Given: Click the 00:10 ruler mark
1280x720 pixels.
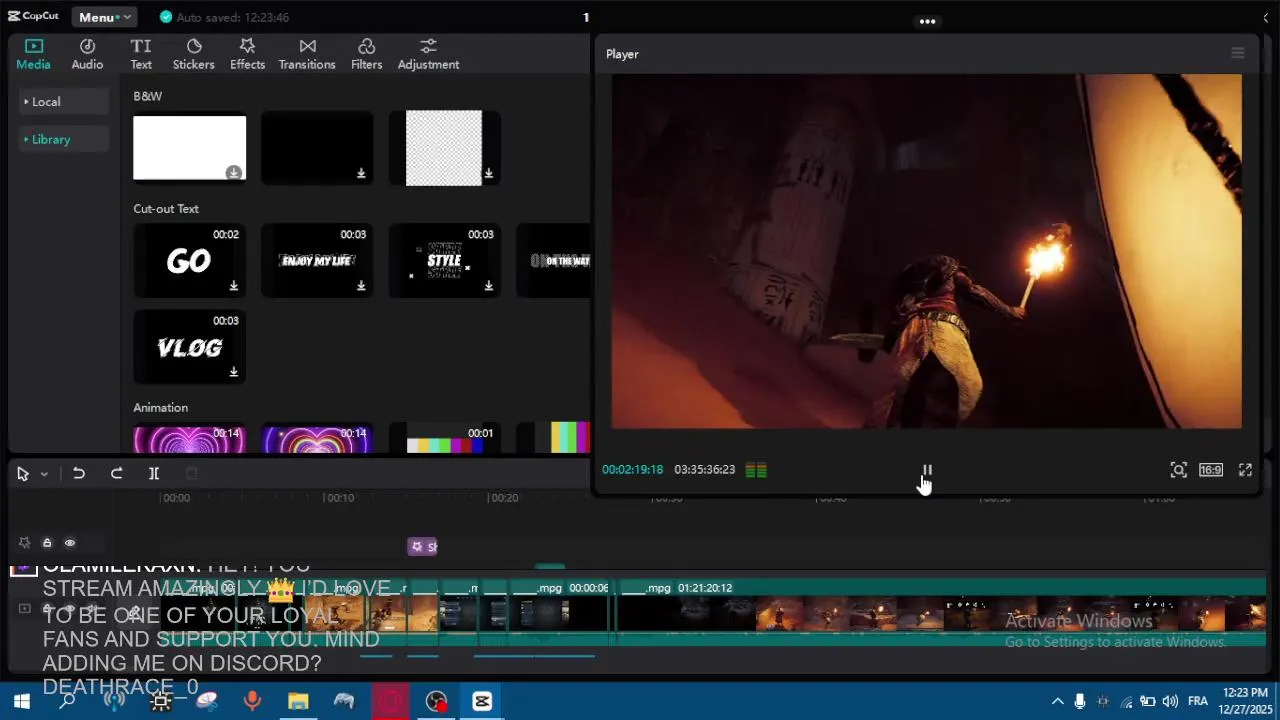Looking at the screenshot, I should (338, 498).
